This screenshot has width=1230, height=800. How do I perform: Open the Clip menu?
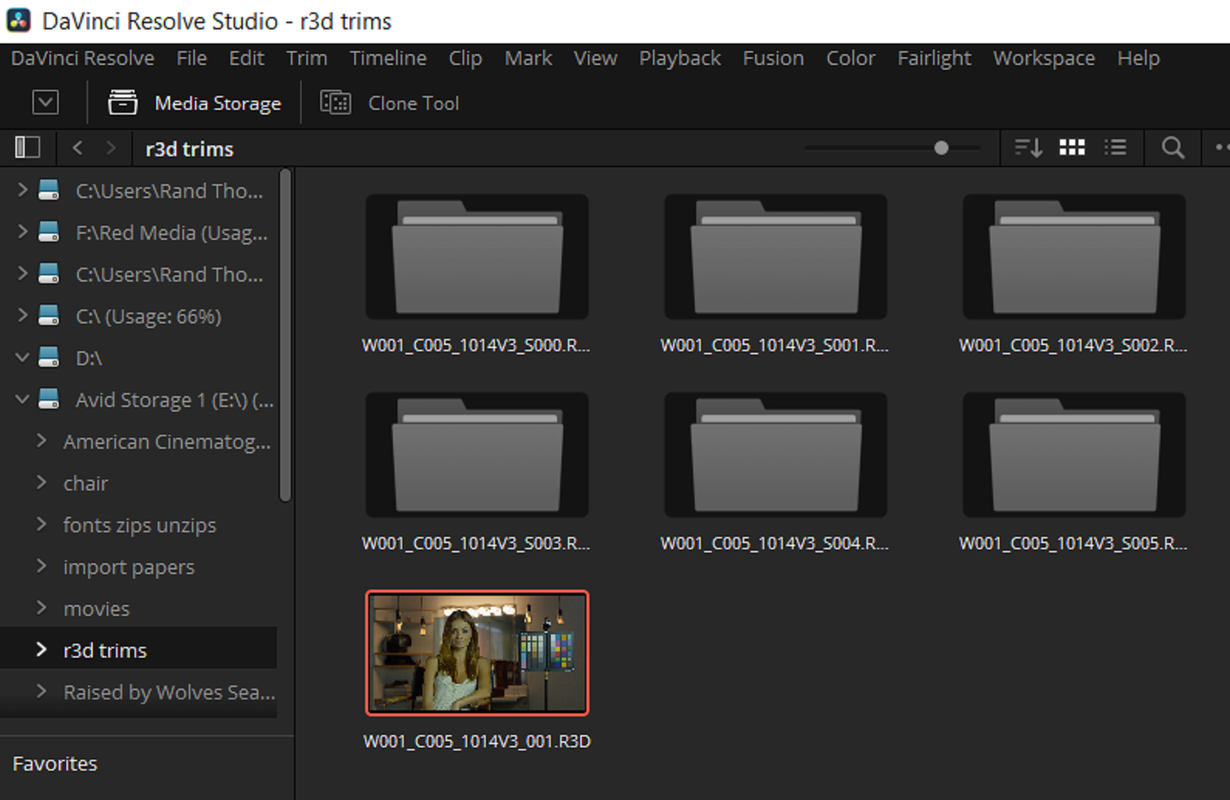click(465, 58)
